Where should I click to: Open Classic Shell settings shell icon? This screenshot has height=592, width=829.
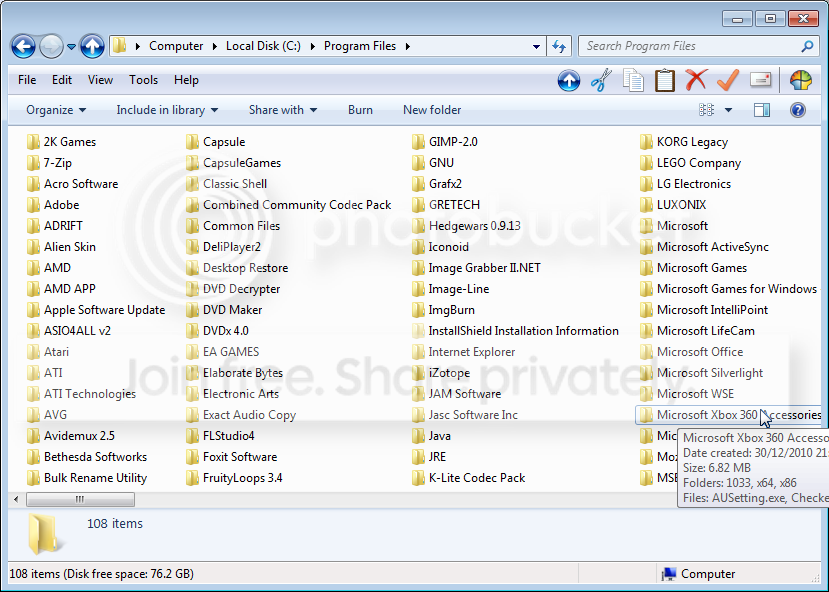point(800,80)
